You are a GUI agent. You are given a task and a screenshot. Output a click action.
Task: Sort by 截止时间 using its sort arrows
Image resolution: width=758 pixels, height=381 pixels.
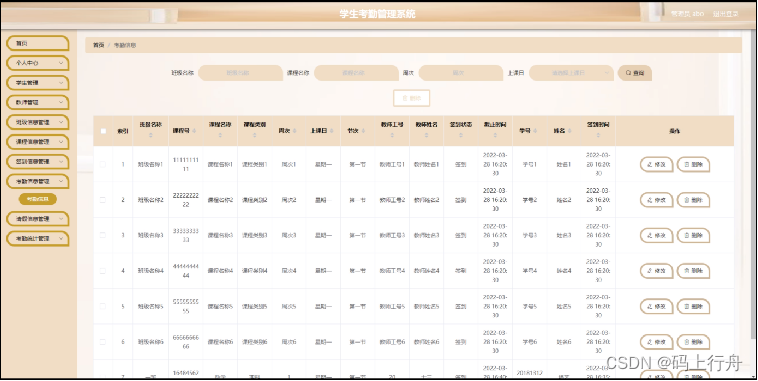pyautogui.click(x=495, y=136)
